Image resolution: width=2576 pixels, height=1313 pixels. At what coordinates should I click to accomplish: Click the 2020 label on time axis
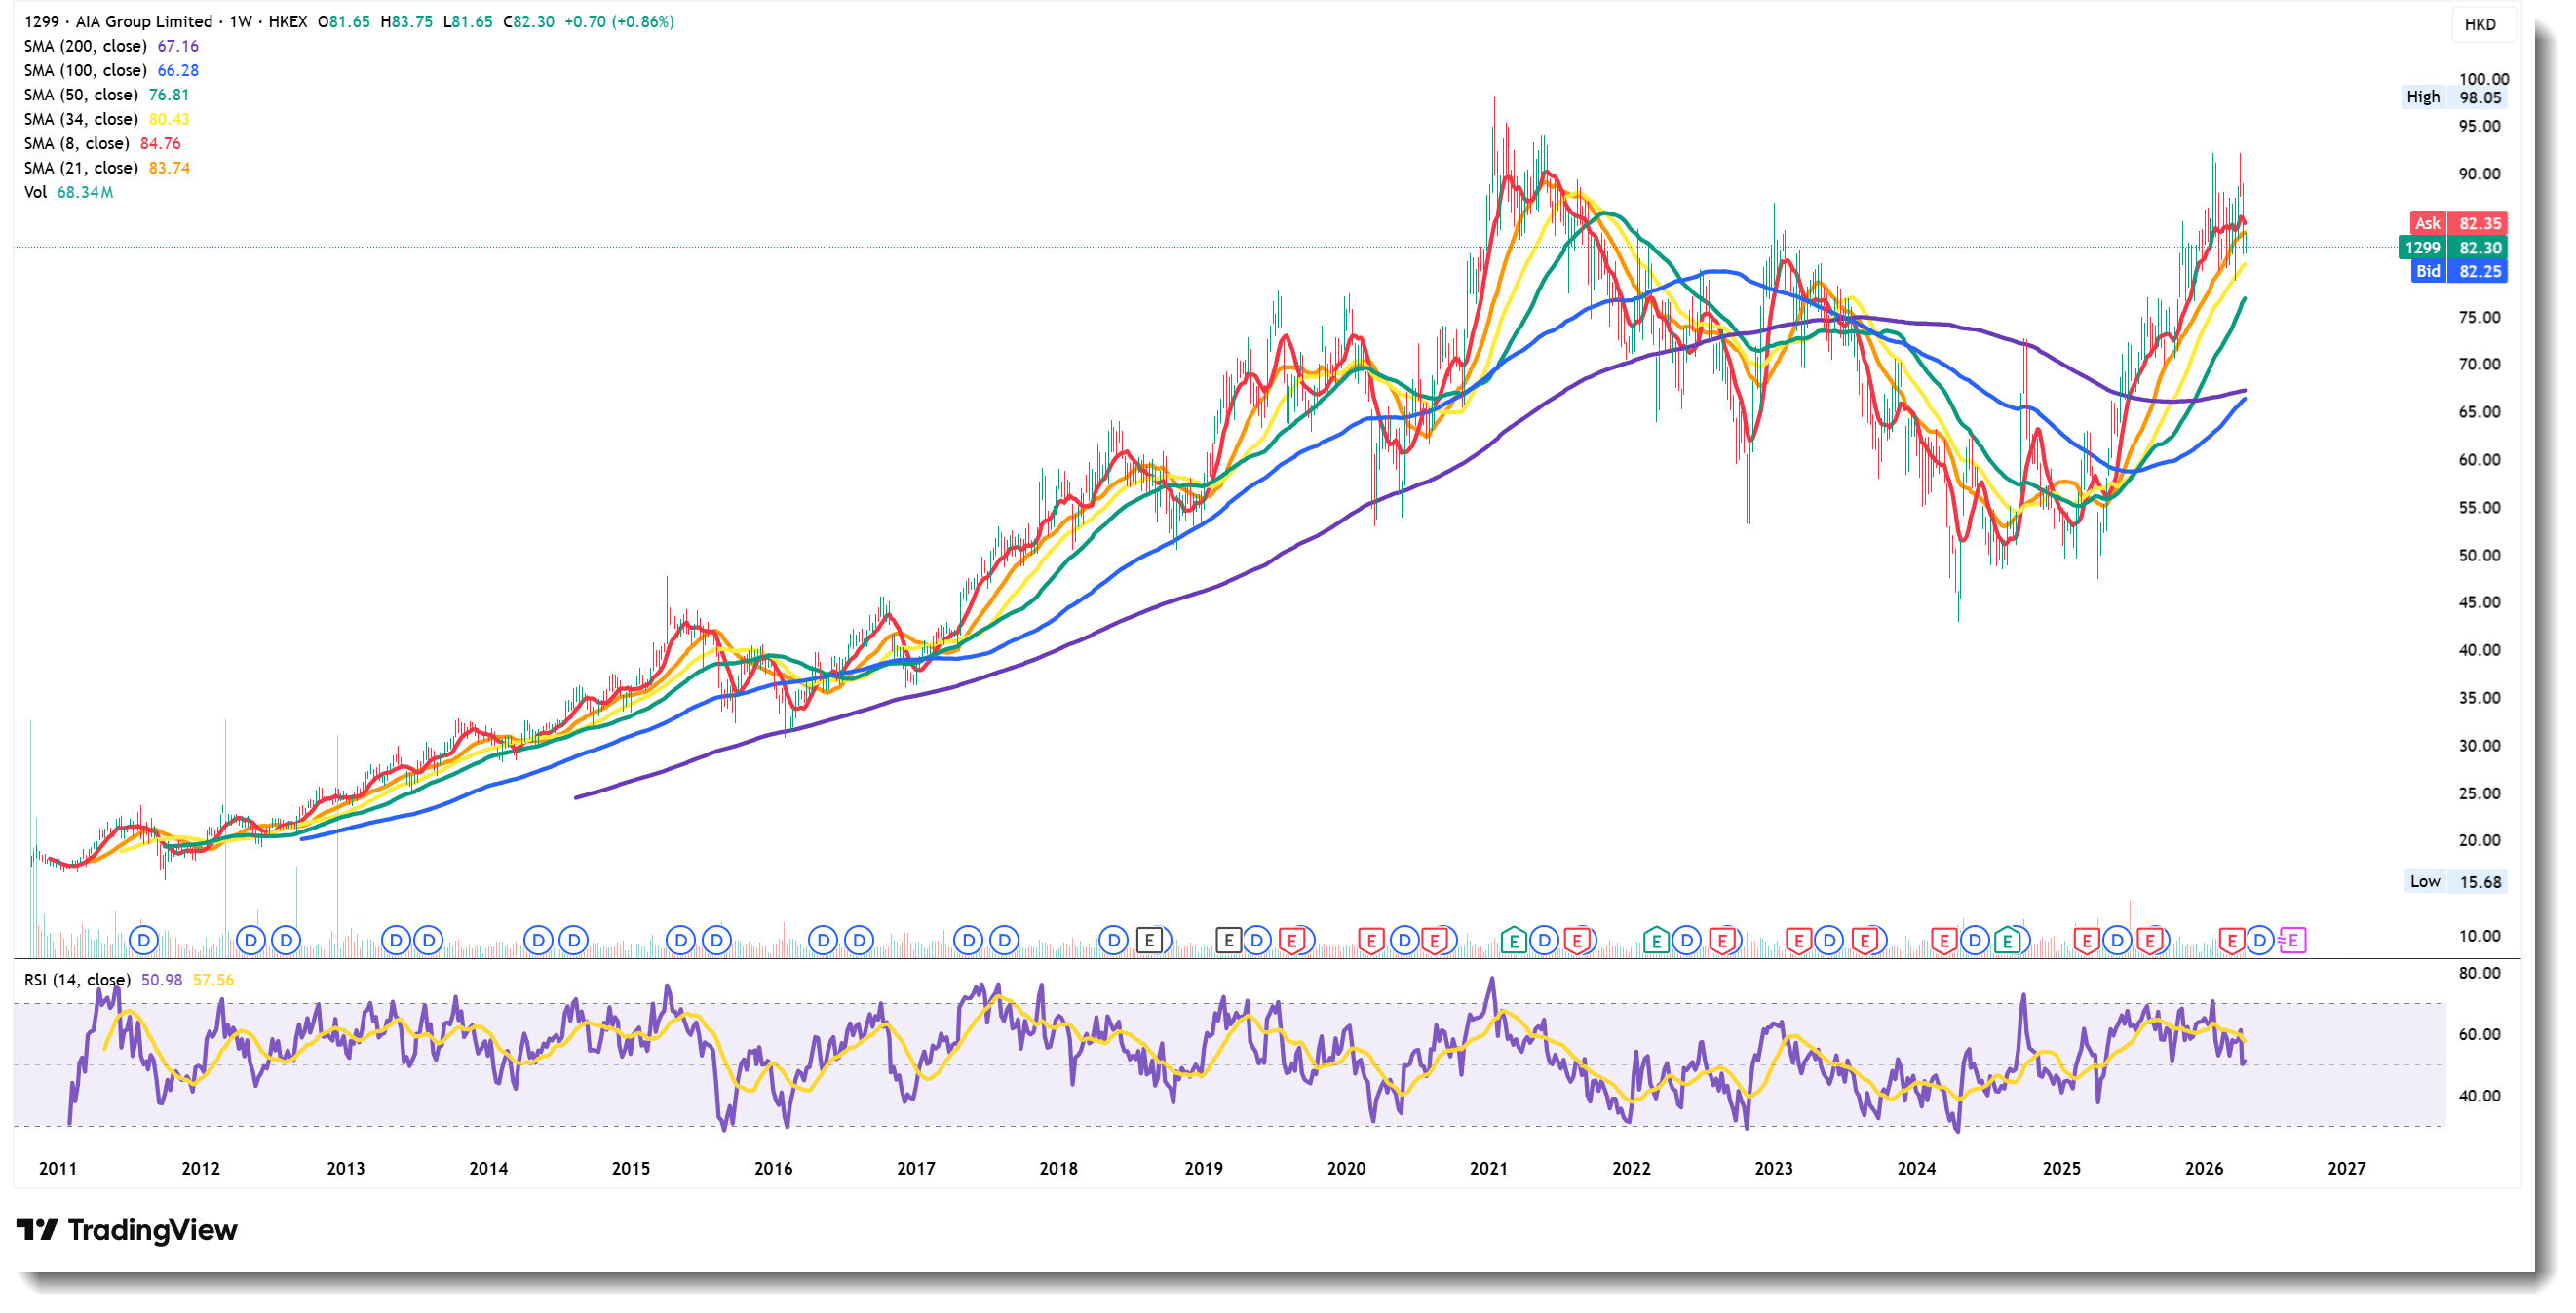(x=1345, y=1168)
